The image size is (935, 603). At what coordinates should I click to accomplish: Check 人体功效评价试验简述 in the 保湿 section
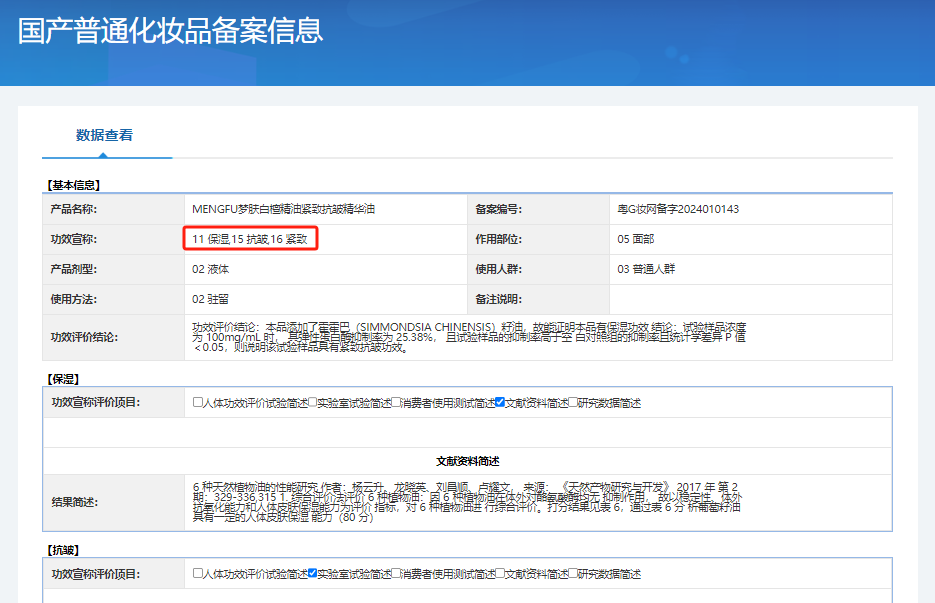(x=198, y=403)
